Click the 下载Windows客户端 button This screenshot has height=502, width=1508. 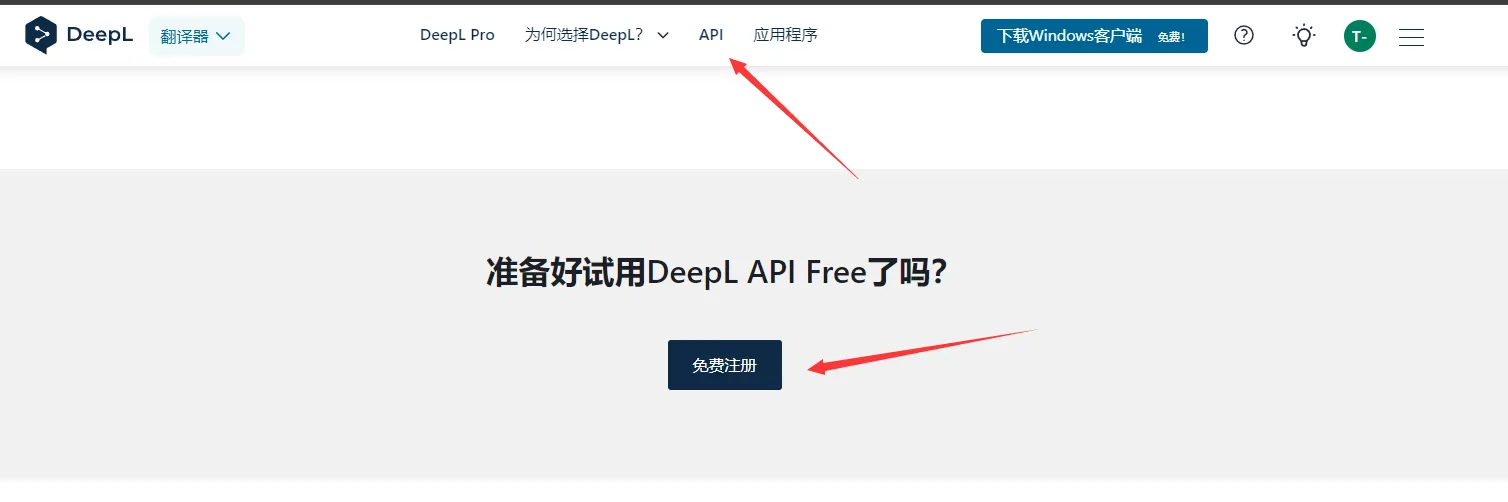coord(1070,36)
